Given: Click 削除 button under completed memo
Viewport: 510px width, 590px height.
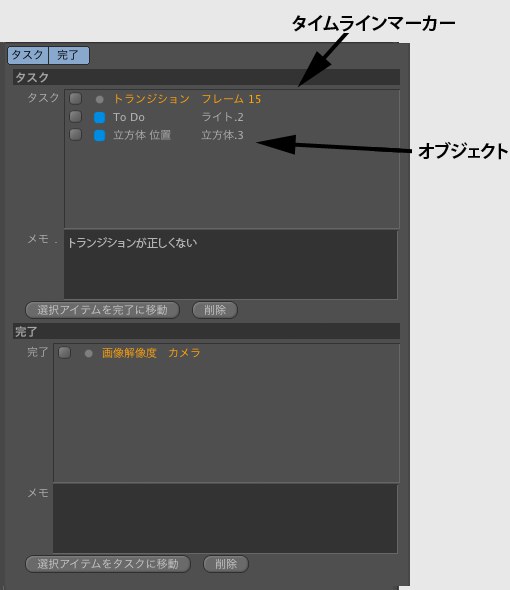Looking at the screenshot, I should [x=226, y=564].
